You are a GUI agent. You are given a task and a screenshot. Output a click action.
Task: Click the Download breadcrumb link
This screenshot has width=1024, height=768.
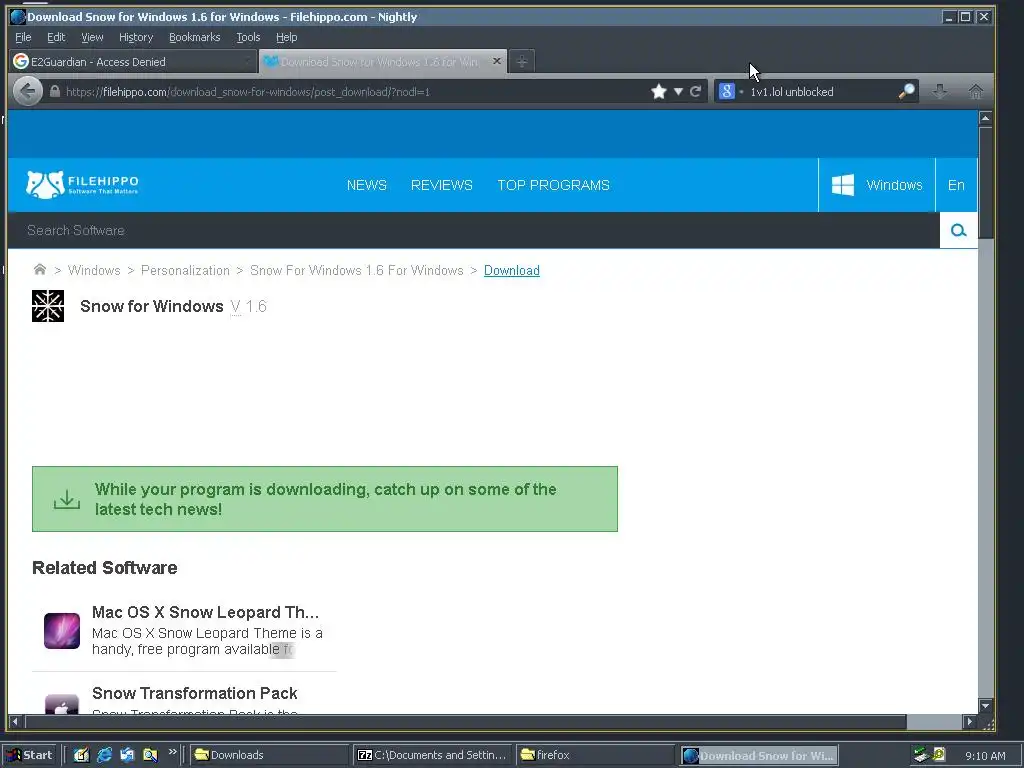coord(511,270)
